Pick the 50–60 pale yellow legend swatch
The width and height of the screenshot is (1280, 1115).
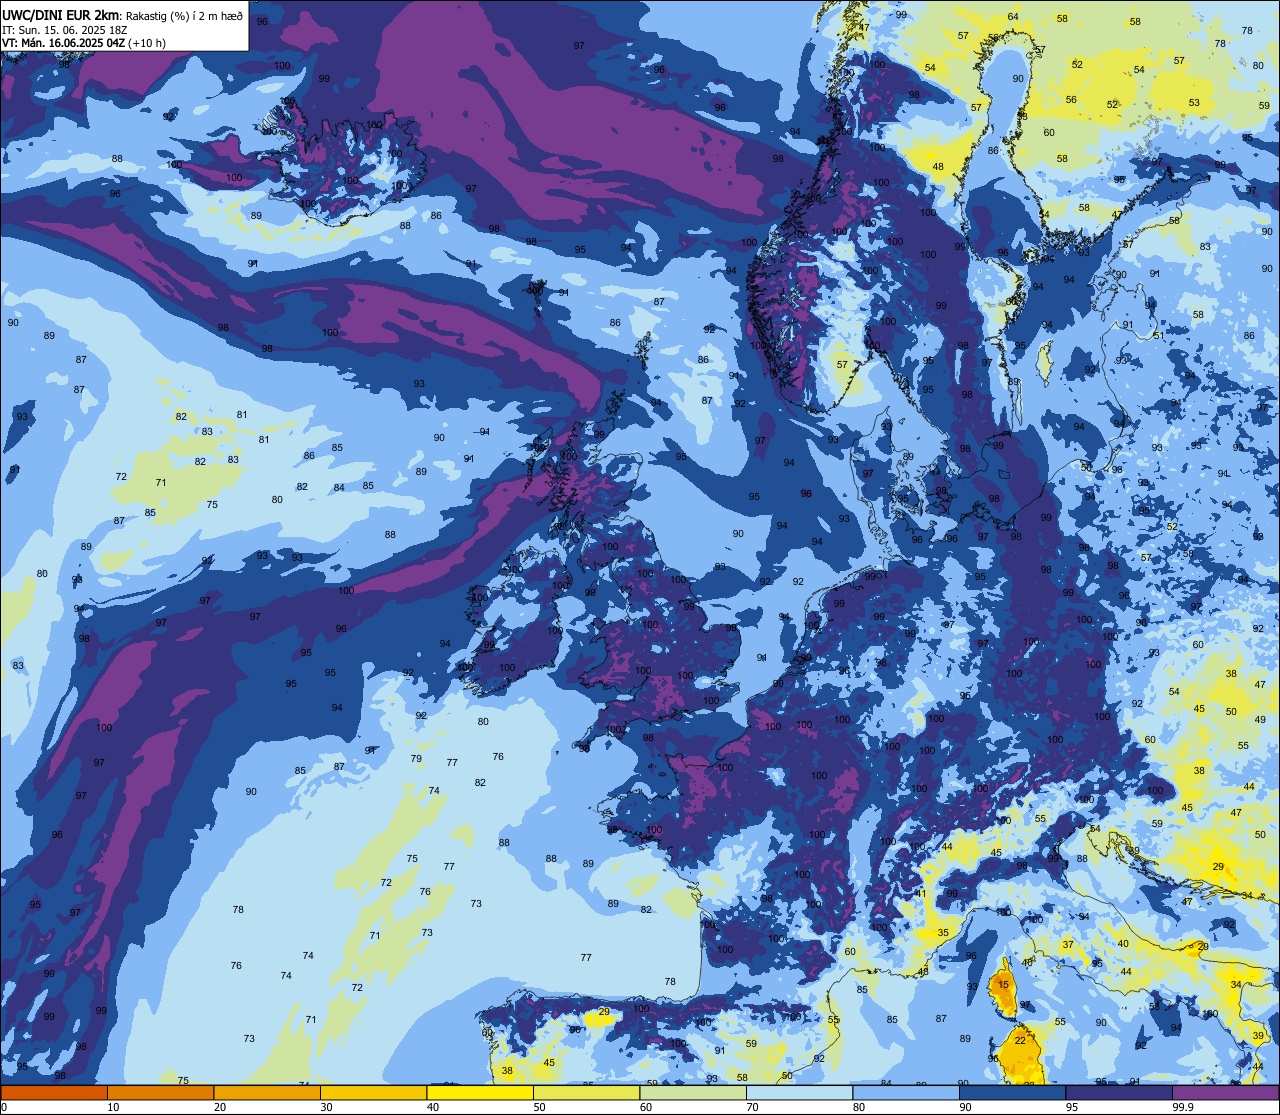(587, 1092)
